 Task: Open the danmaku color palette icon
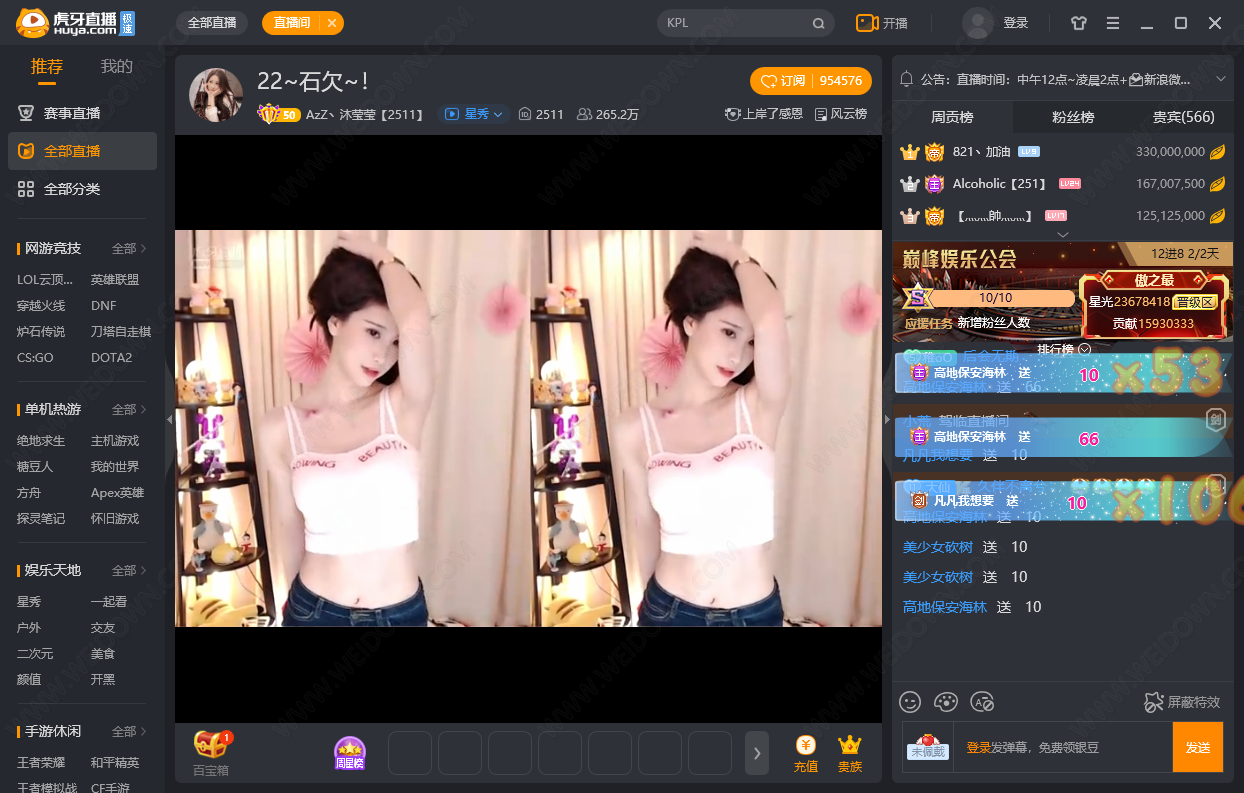pos(946,702)
